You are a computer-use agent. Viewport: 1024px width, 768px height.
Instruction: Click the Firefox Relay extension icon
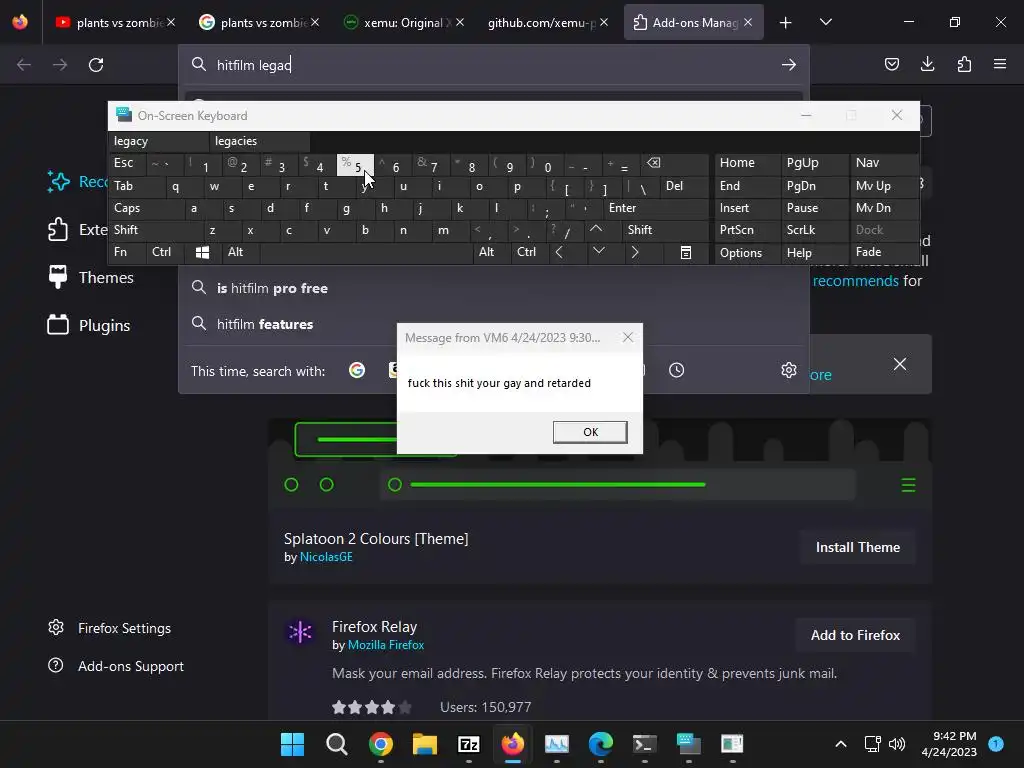300,632
